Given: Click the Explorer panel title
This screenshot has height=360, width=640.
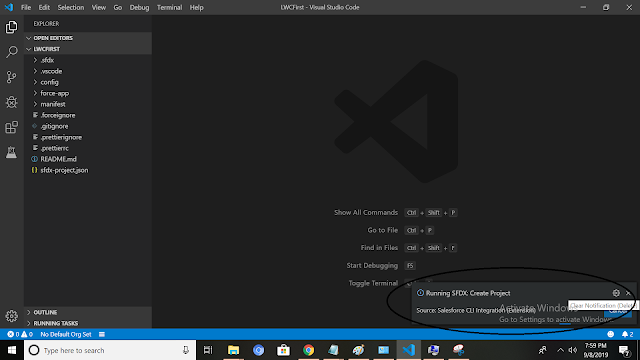Looking at the screenshot, I should pyautogui.click(x=46, y=24).
